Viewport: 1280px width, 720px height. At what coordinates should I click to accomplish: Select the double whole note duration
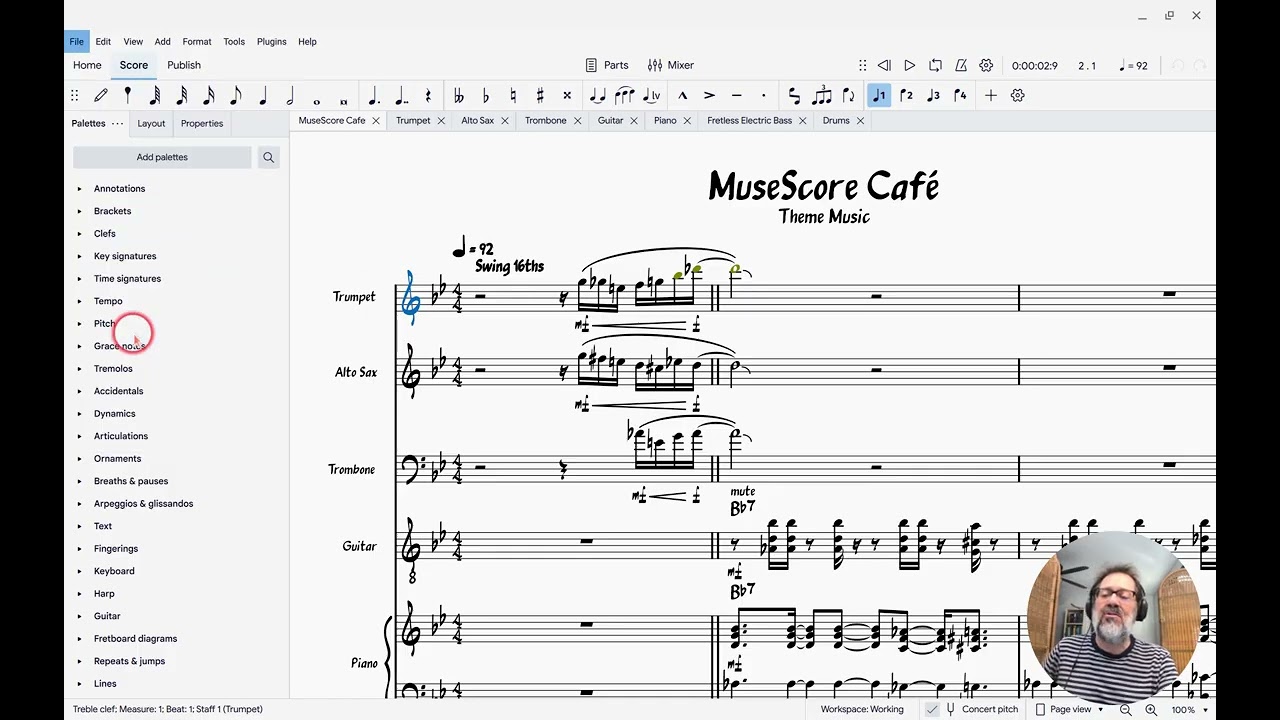(344, 100)
